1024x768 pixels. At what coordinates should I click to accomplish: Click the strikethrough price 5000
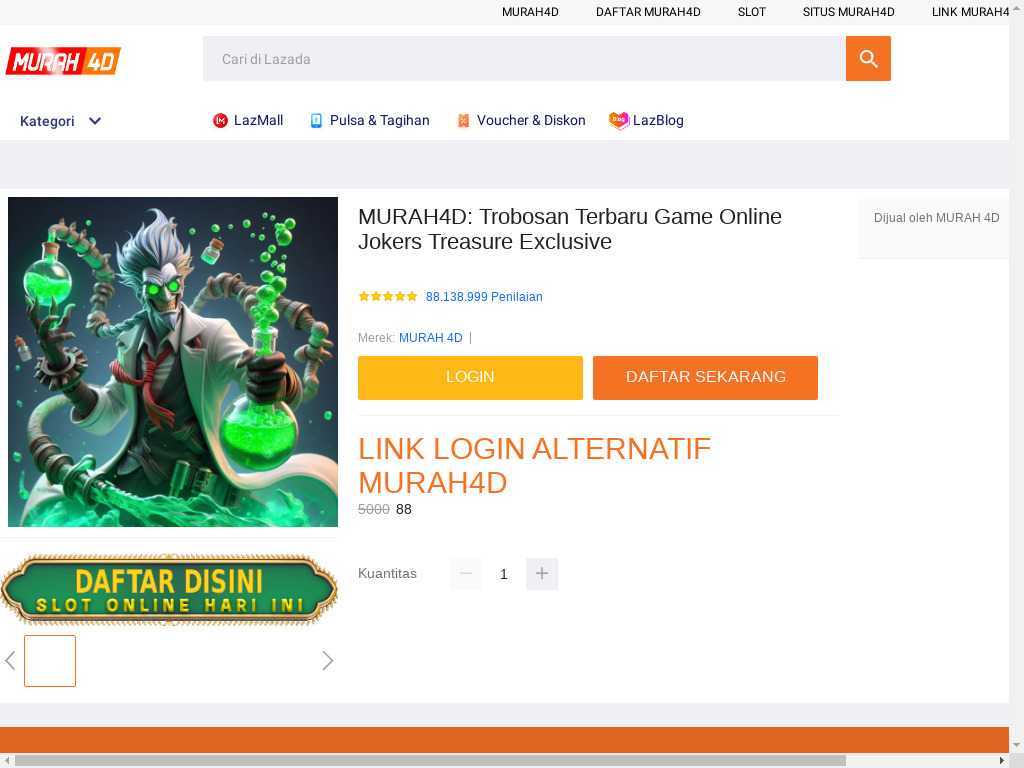(374, 509)
